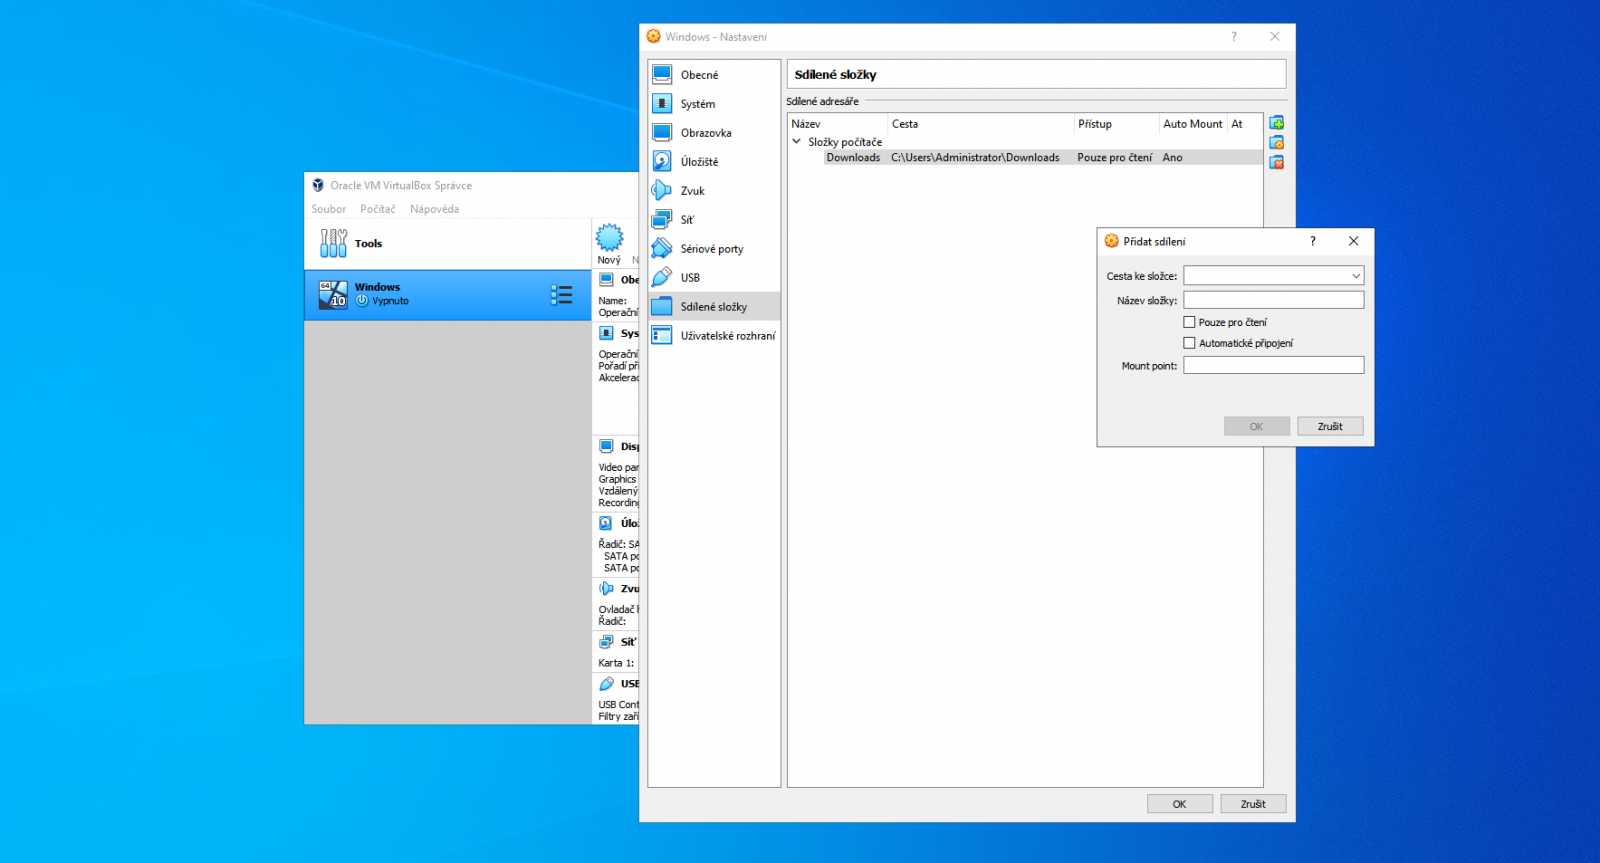Click the Nastavení window title bar icon
This screenshot has width=1600, height=863.
pos(654,36)
